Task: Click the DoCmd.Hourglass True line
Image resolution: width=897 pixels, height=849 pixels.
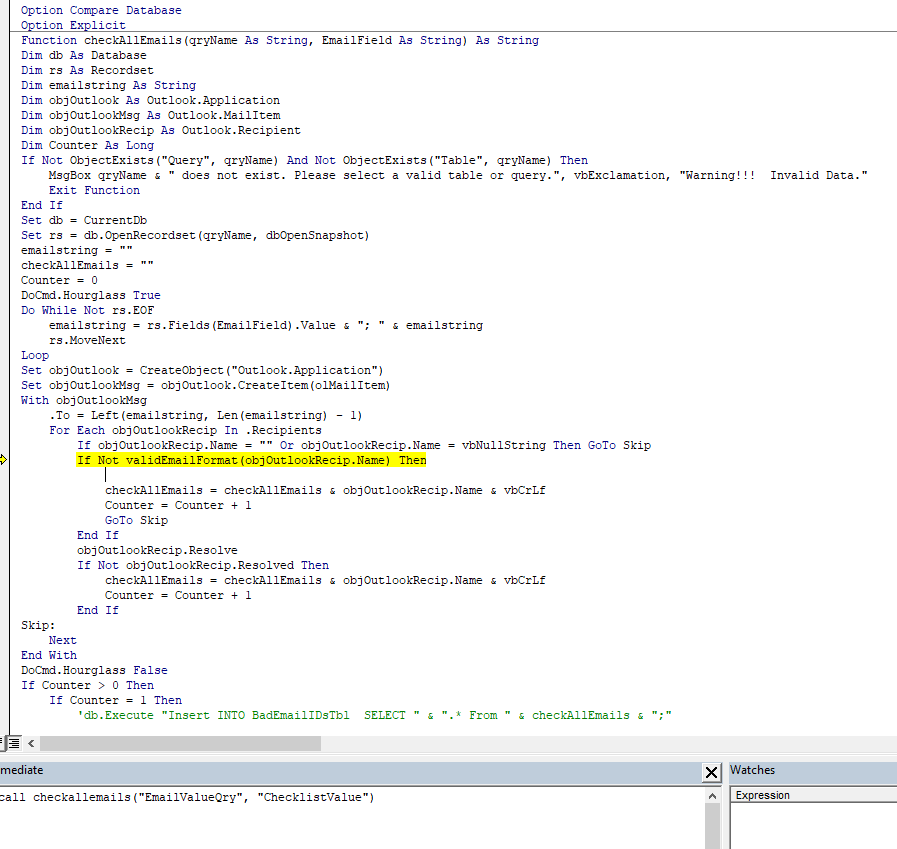Action: click(91, 295)
